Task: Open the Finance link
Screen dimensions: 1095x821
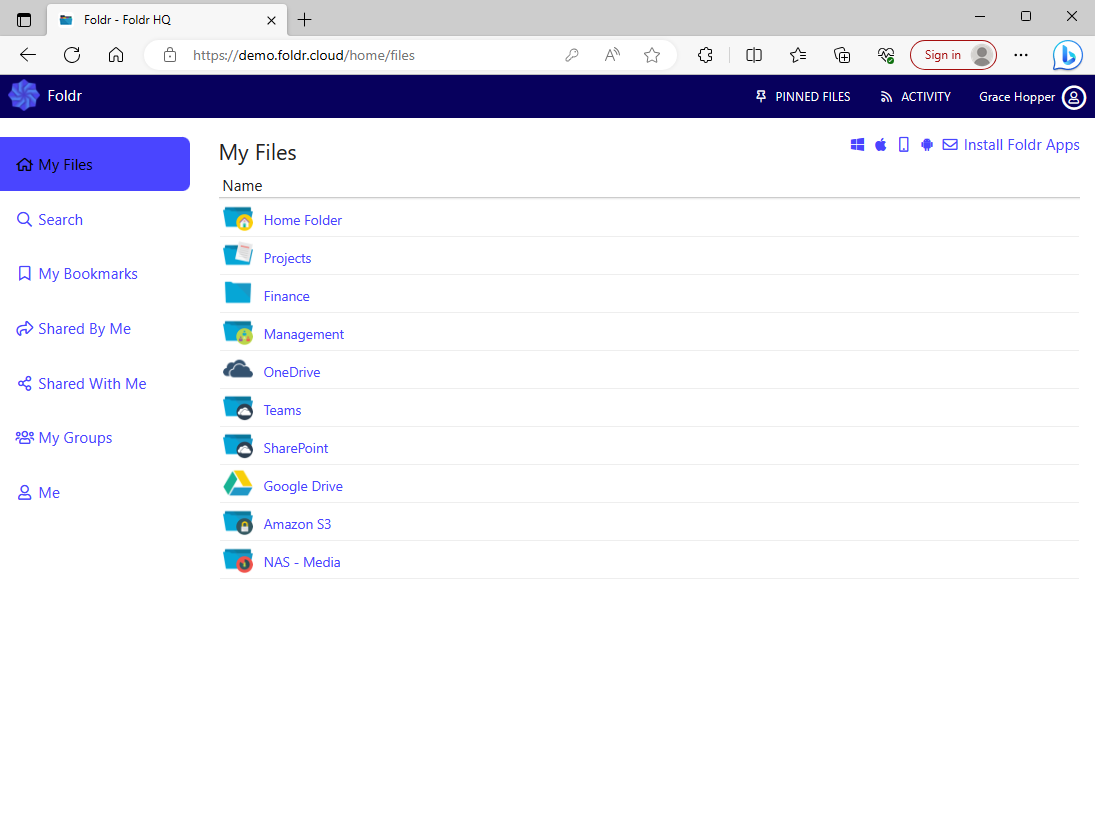Action: (x=286, y=296)
